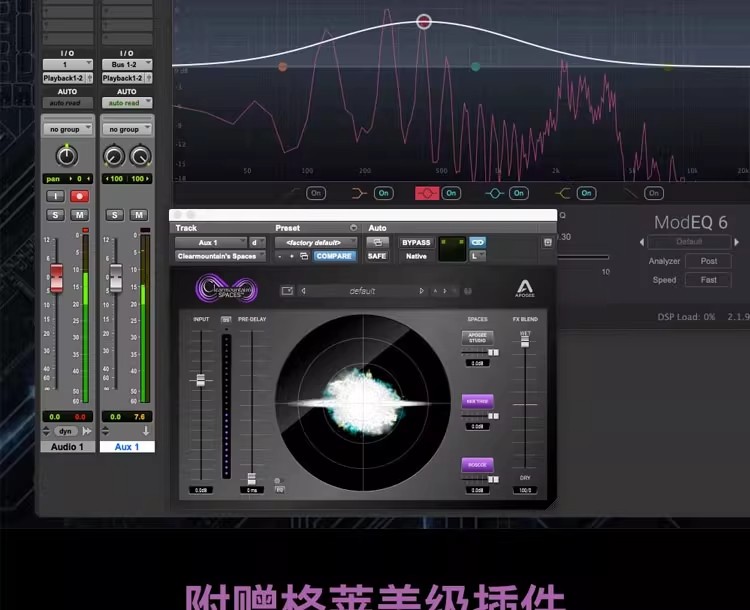Open output window icon beside the dyn button
The width and height of the screenshot is (750, 610).
click(x=87, y=431)
